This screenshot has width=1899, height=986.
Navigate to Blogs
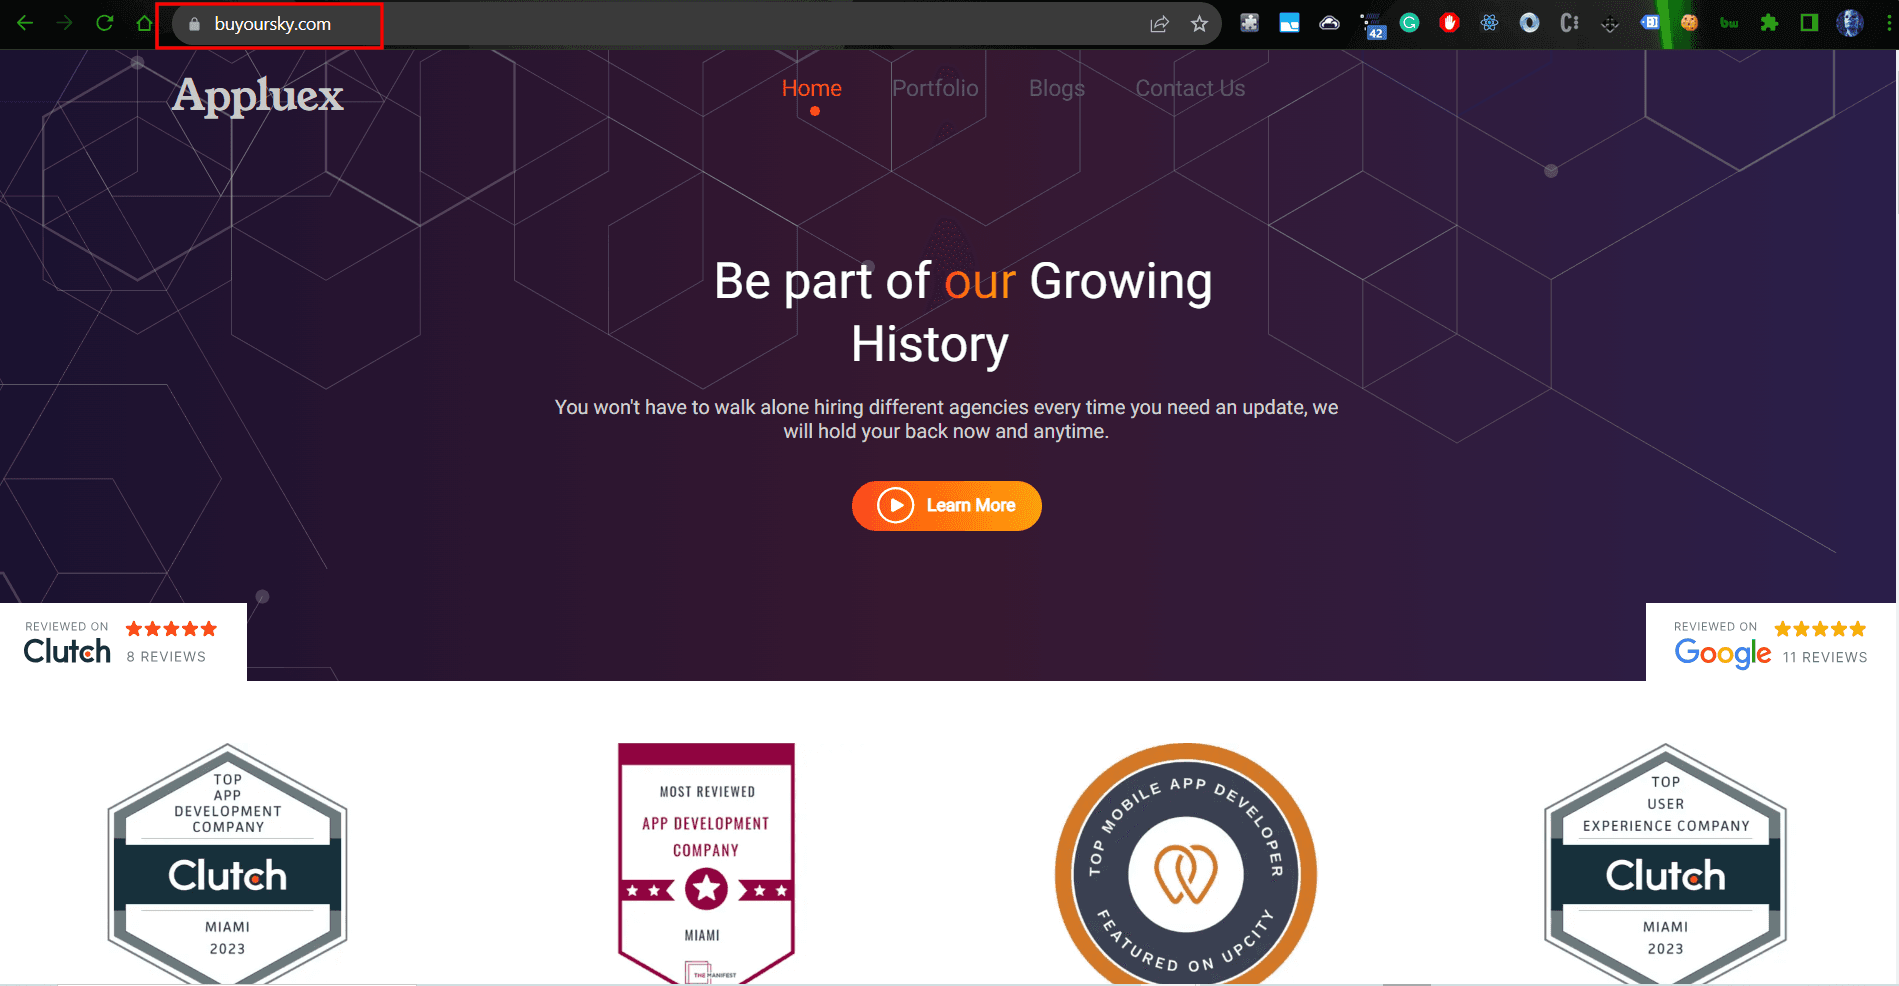click(1057, 89)
